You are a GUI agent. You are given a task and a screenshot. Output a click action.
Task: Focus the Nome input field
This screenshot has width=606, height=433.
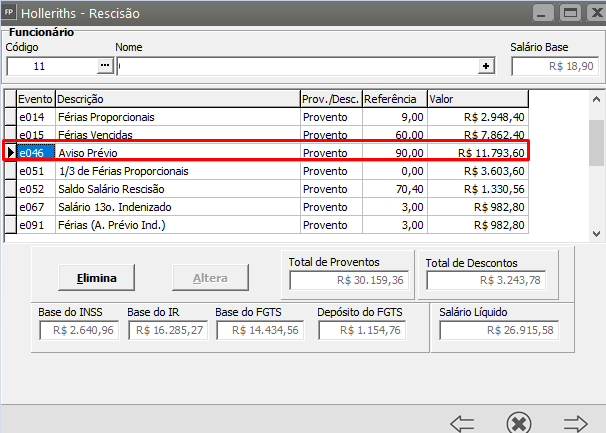[298, 66]
